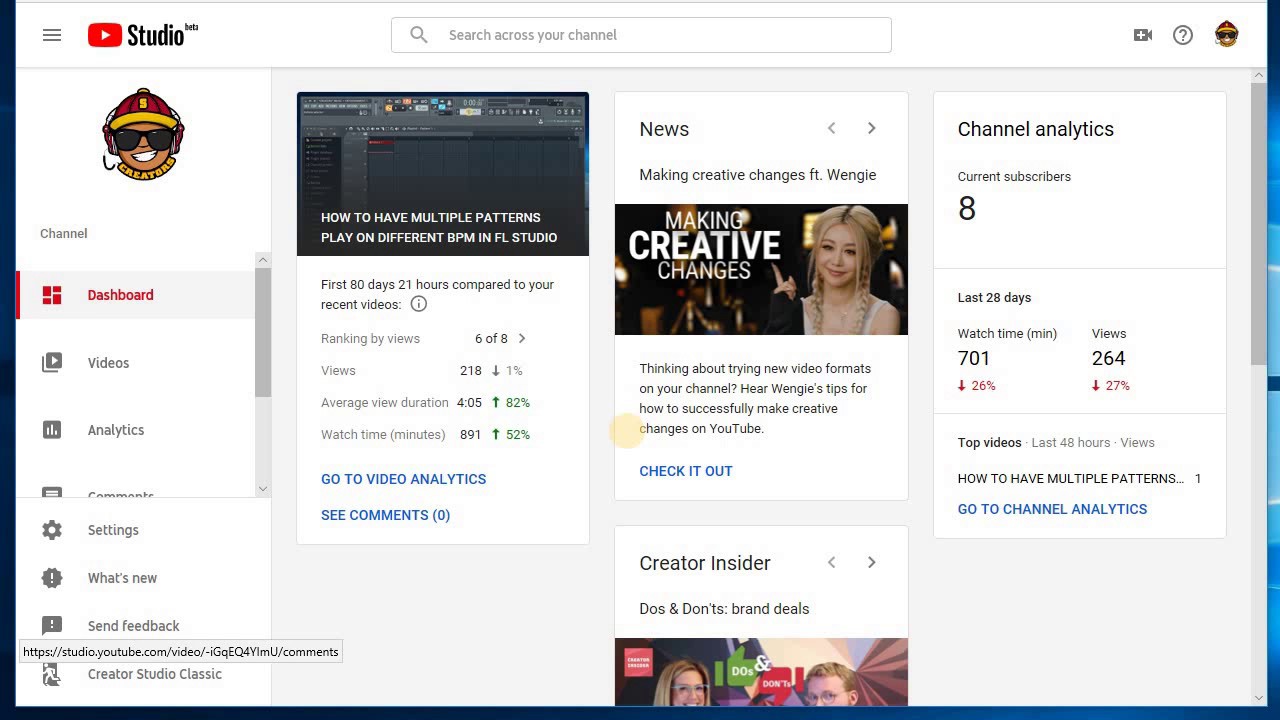This screenshot has height=720, width=1280.
Task: Click the 'Making creative changes ft. Wengie' headline
Action: (758, 175)
